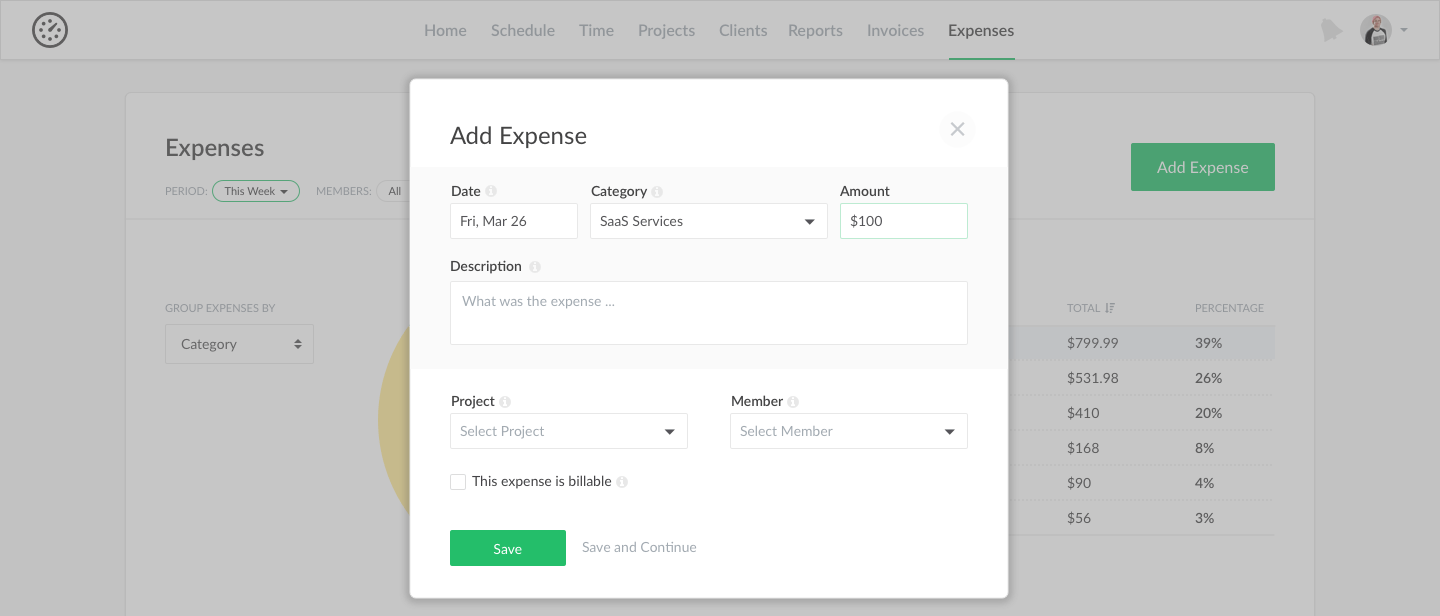Open the Category dropdown showing SaaS Services

tap(708, 221)
